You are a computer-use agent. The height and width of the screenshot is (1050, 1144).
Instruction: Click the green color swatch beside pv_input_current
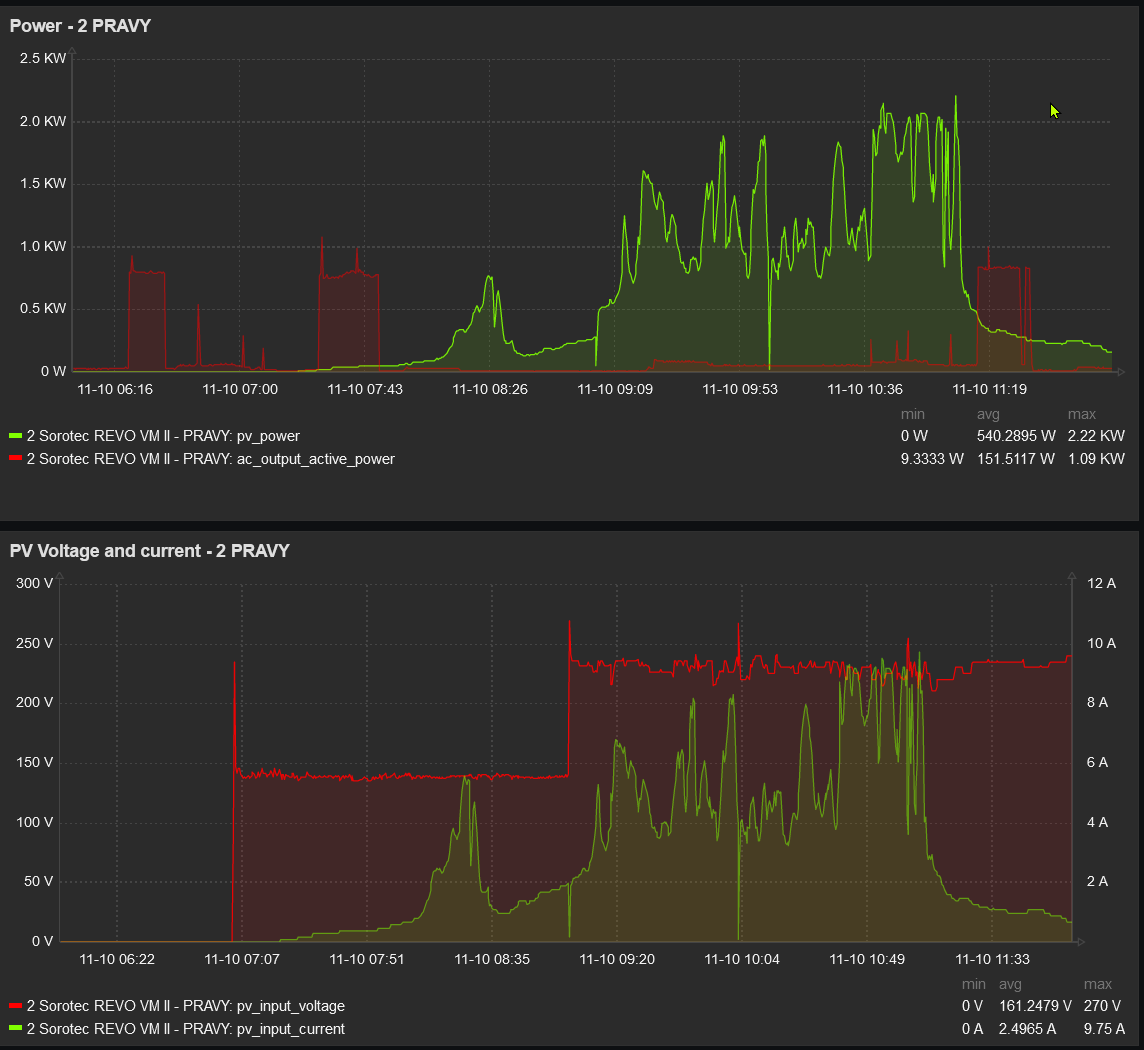click(15, 1029)
